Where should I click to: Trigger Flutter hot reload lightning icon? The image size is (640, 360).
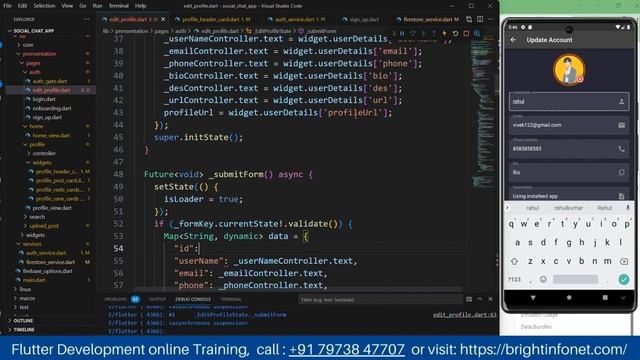[444, 33]
